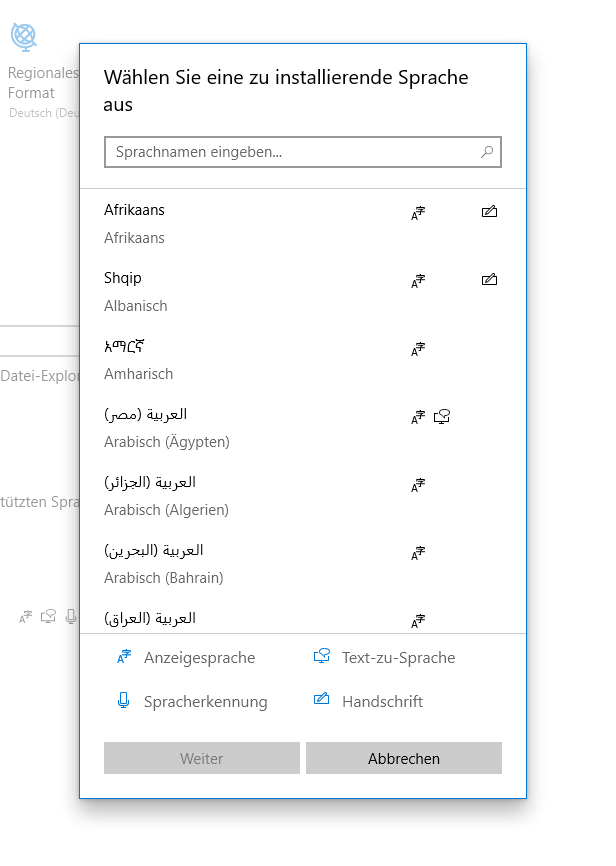Image resolution: width=616 pixels, height=866 pixels.
Task: Click the Handschrift icon beside Afrikaans
Action: point(489,212)
